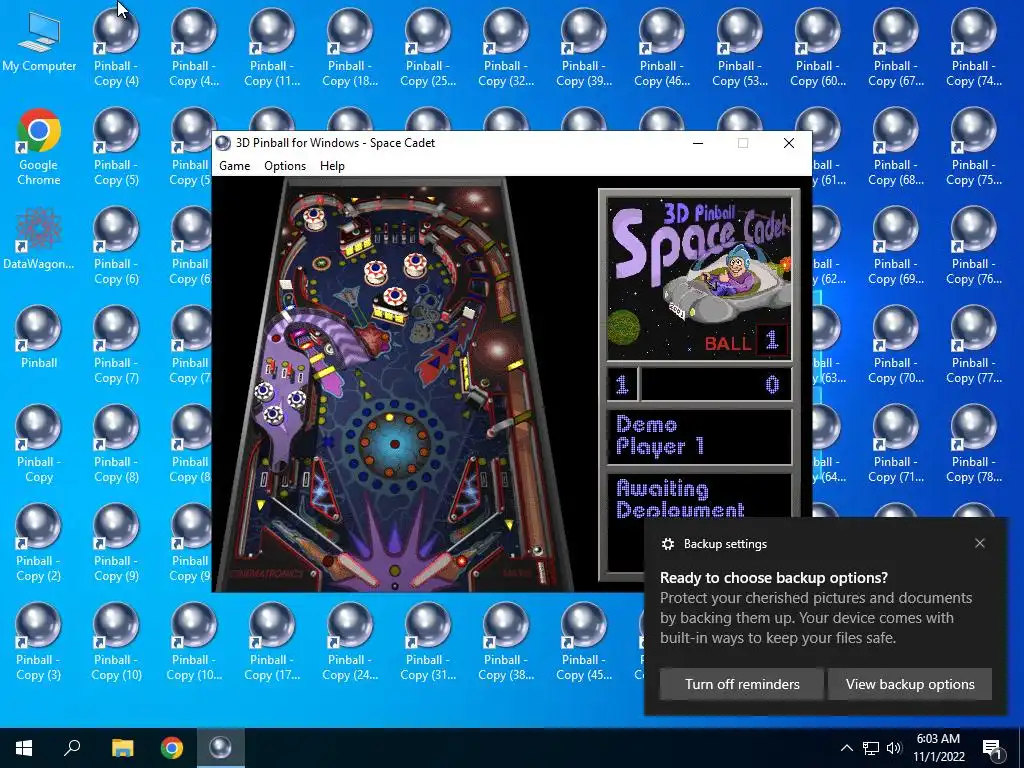Open network status tray icon
Screen dimensions: 1024x768
(x=871, y=748)
